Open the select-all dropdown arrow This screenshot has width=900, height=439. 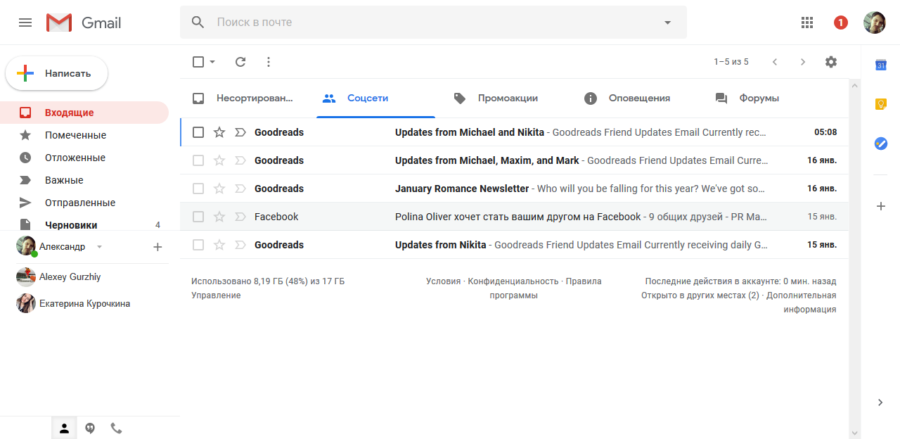point(213,62)
